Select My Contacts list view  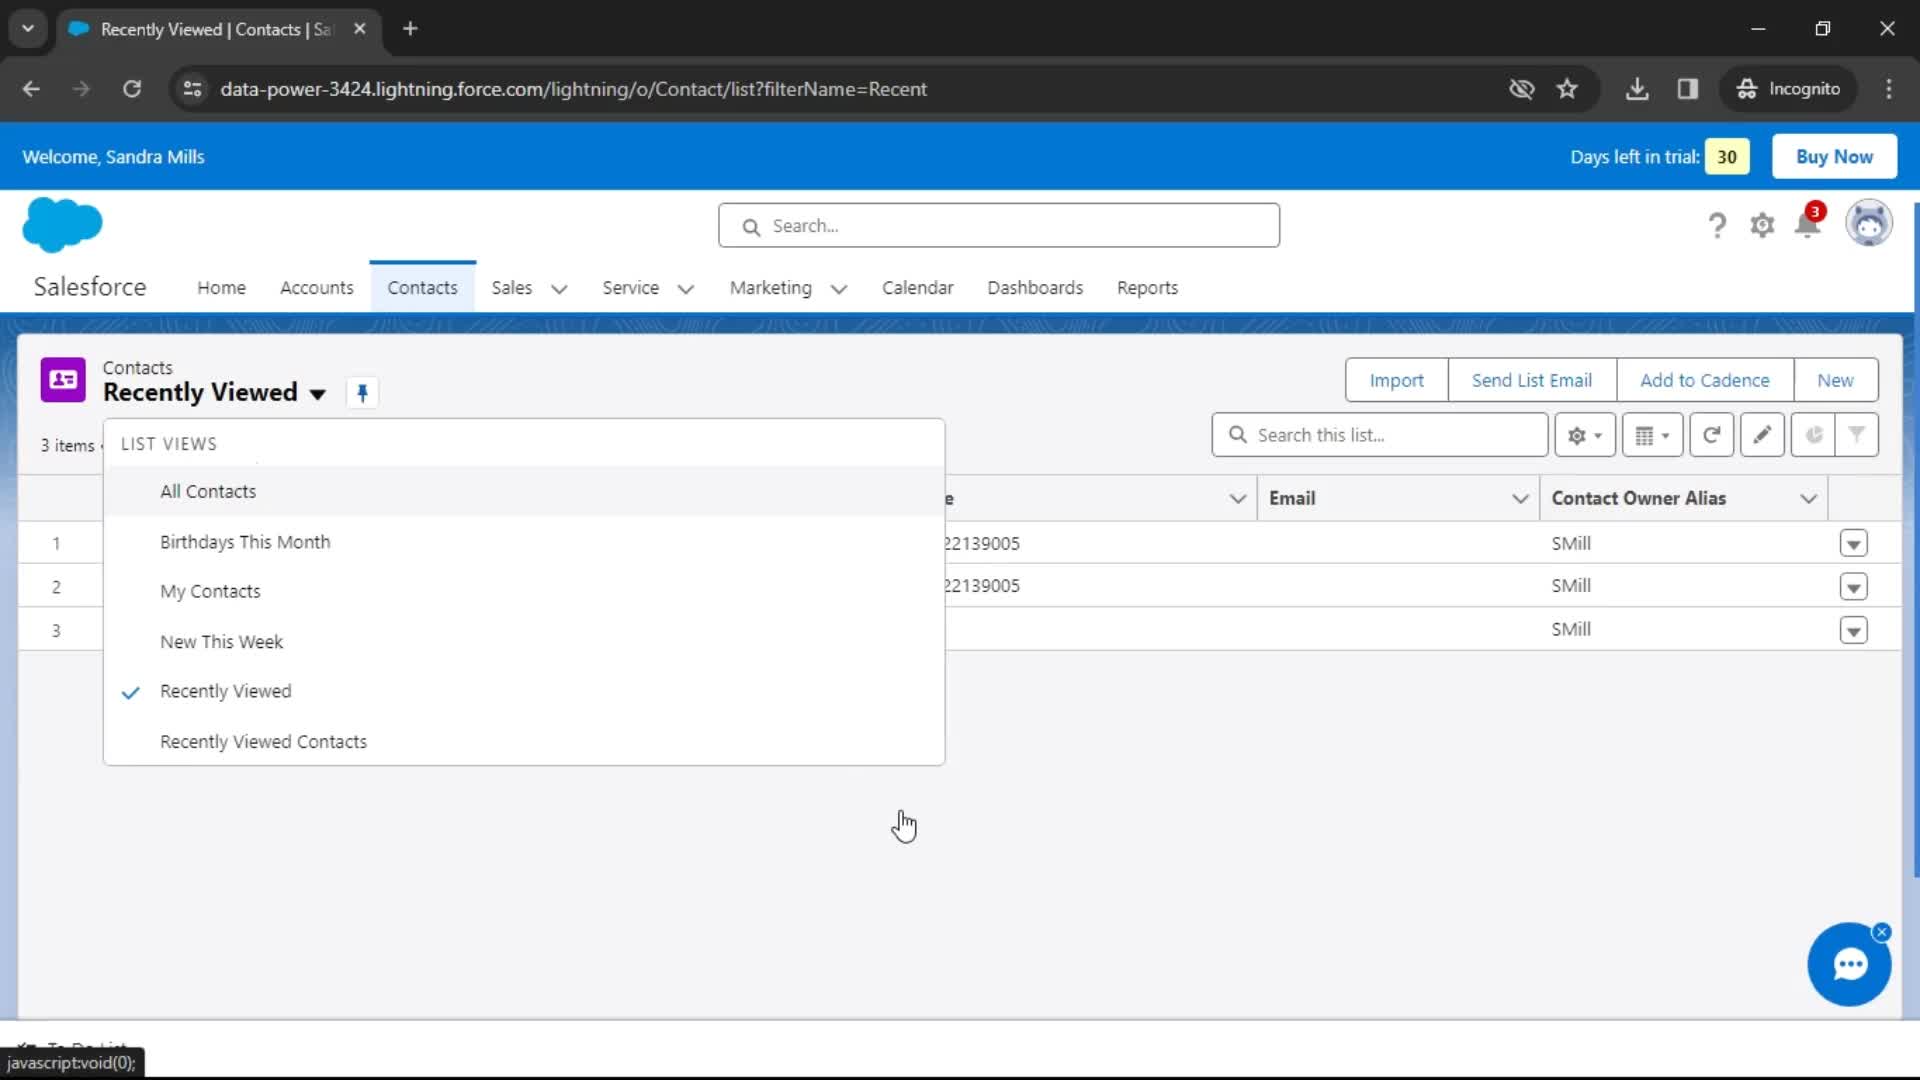[x=524, y=592]
